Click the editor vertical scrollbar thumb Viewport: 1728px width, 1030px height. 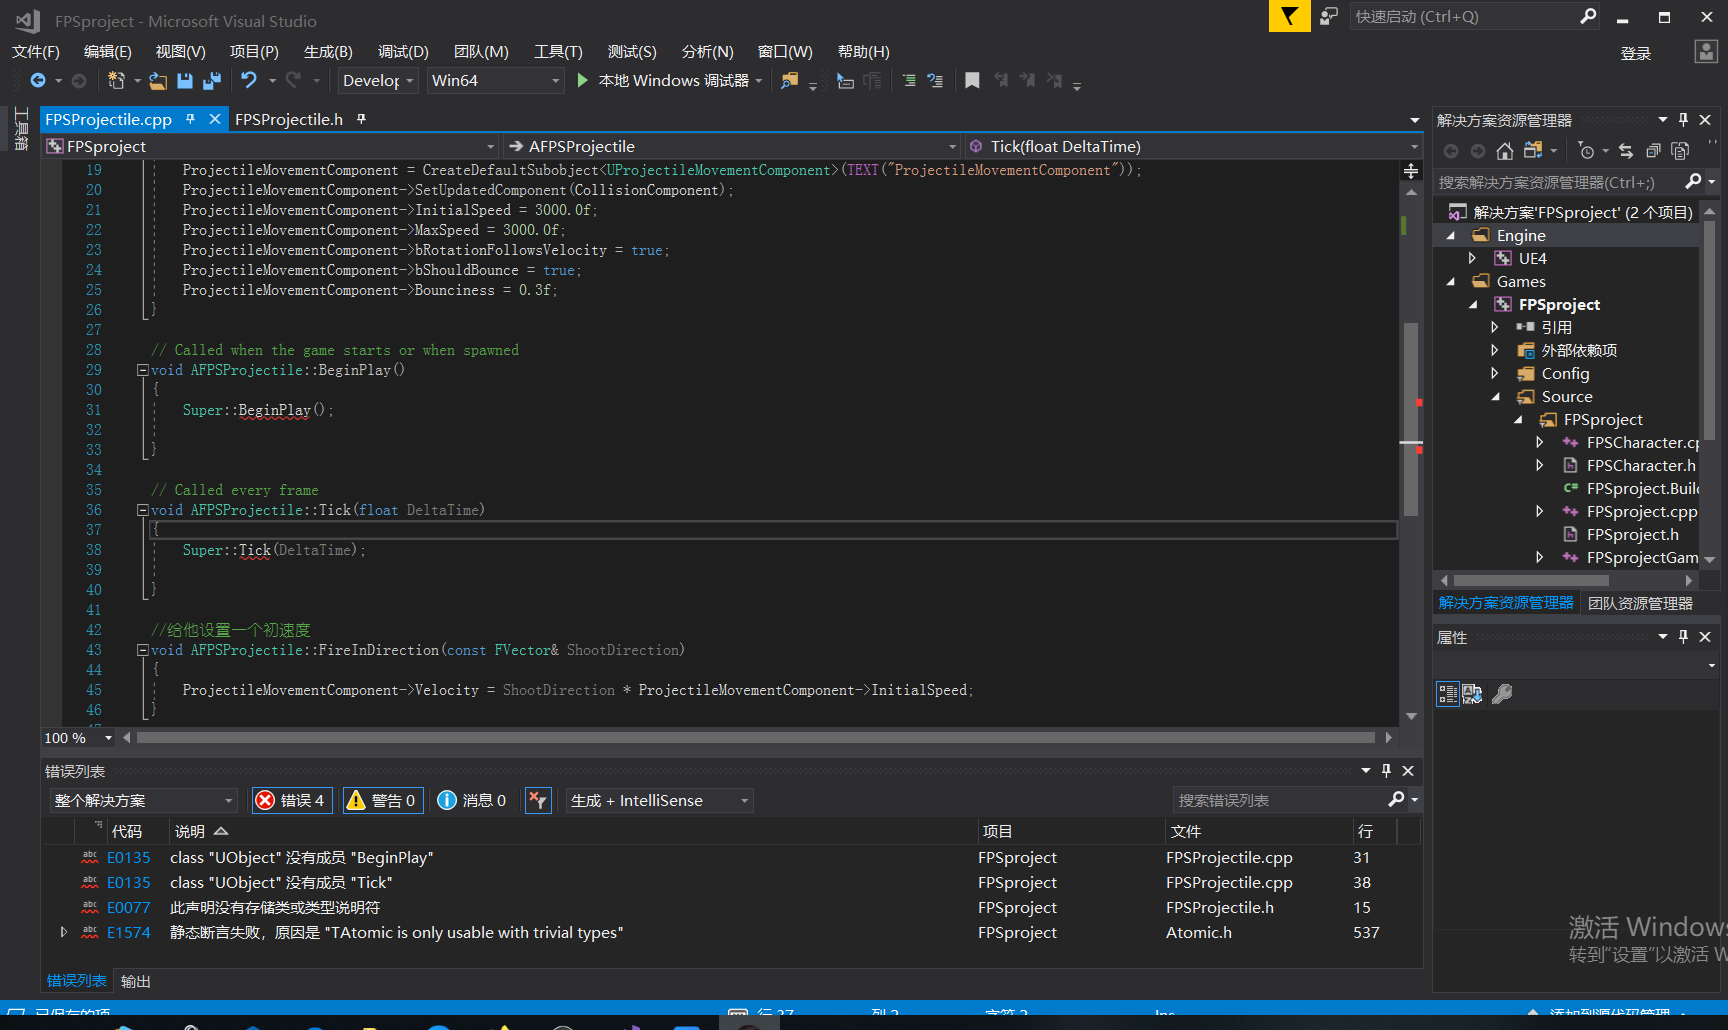pyautogui.click(x=1411, y=419)
